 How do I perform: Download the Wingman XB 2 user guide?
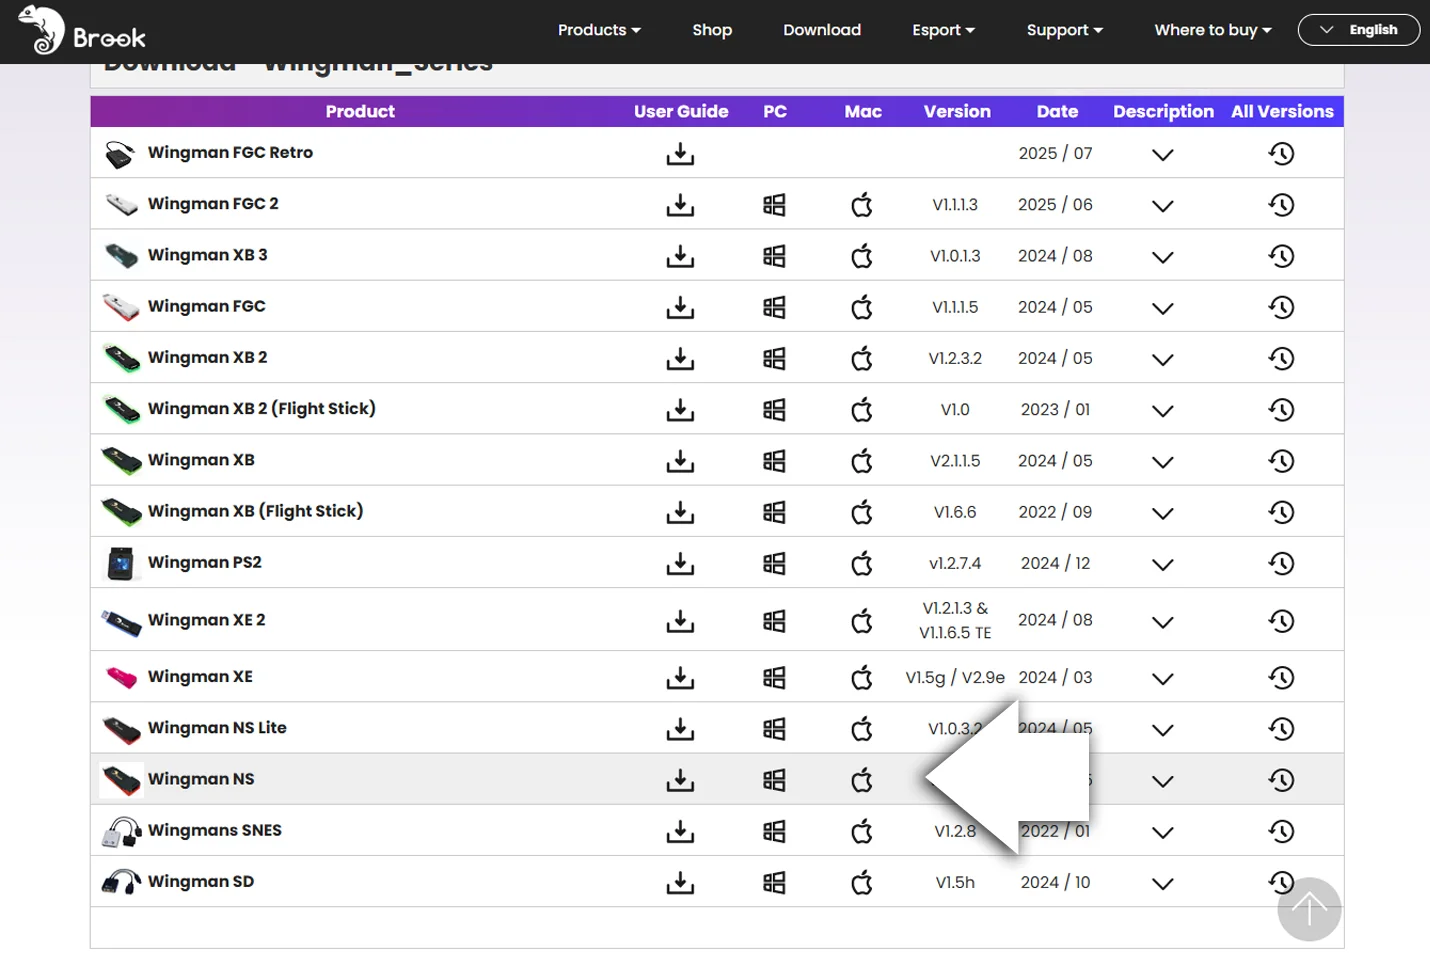pyautogui.click(x=680, y=358)
